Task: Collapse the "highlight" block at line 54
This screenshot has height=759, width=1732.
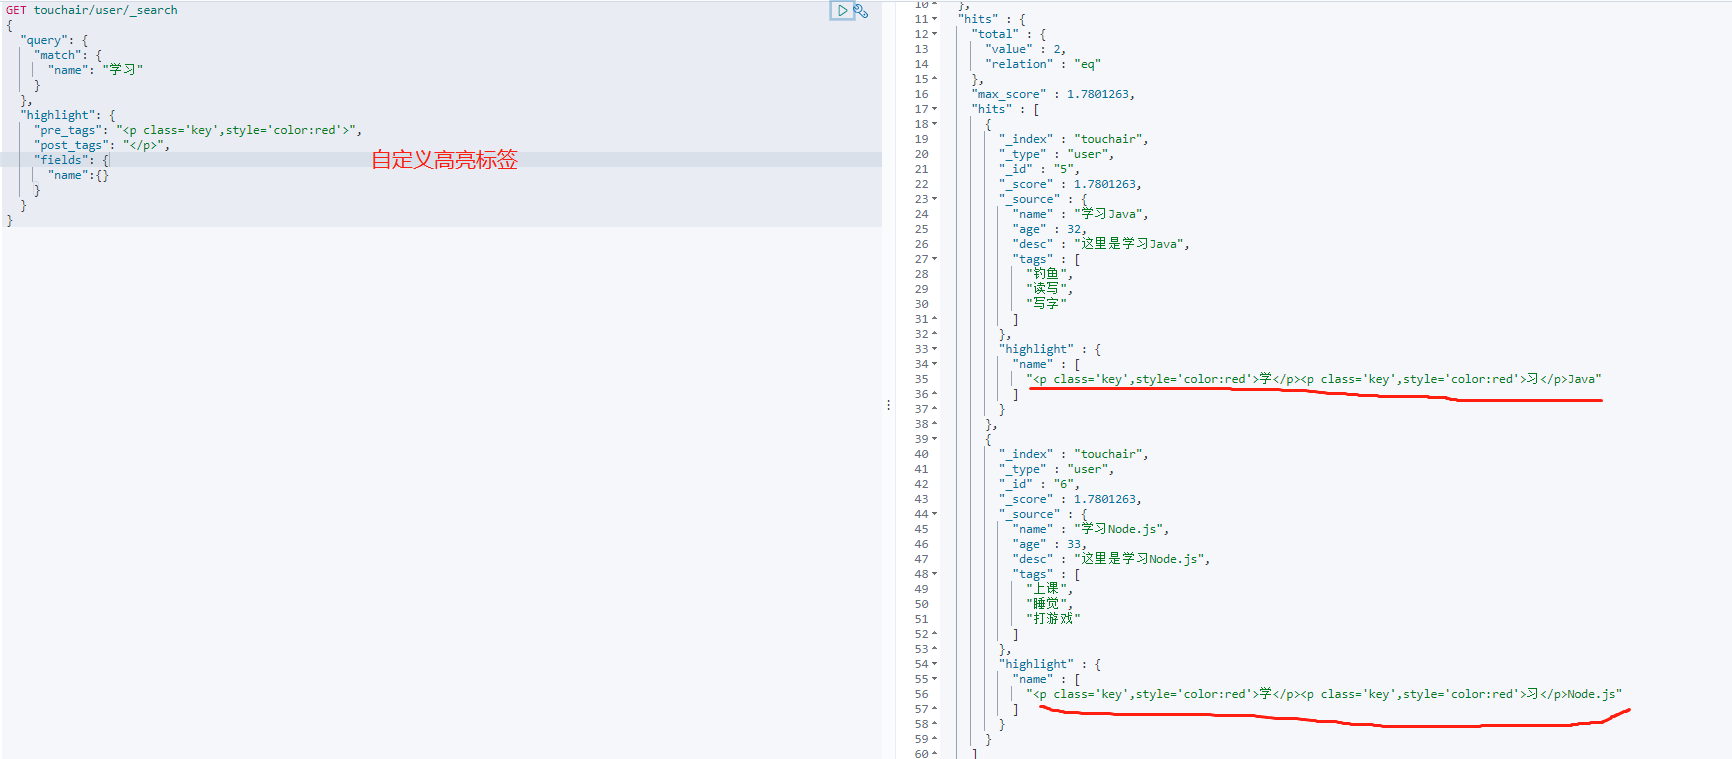Action: (x=935, y=664)
